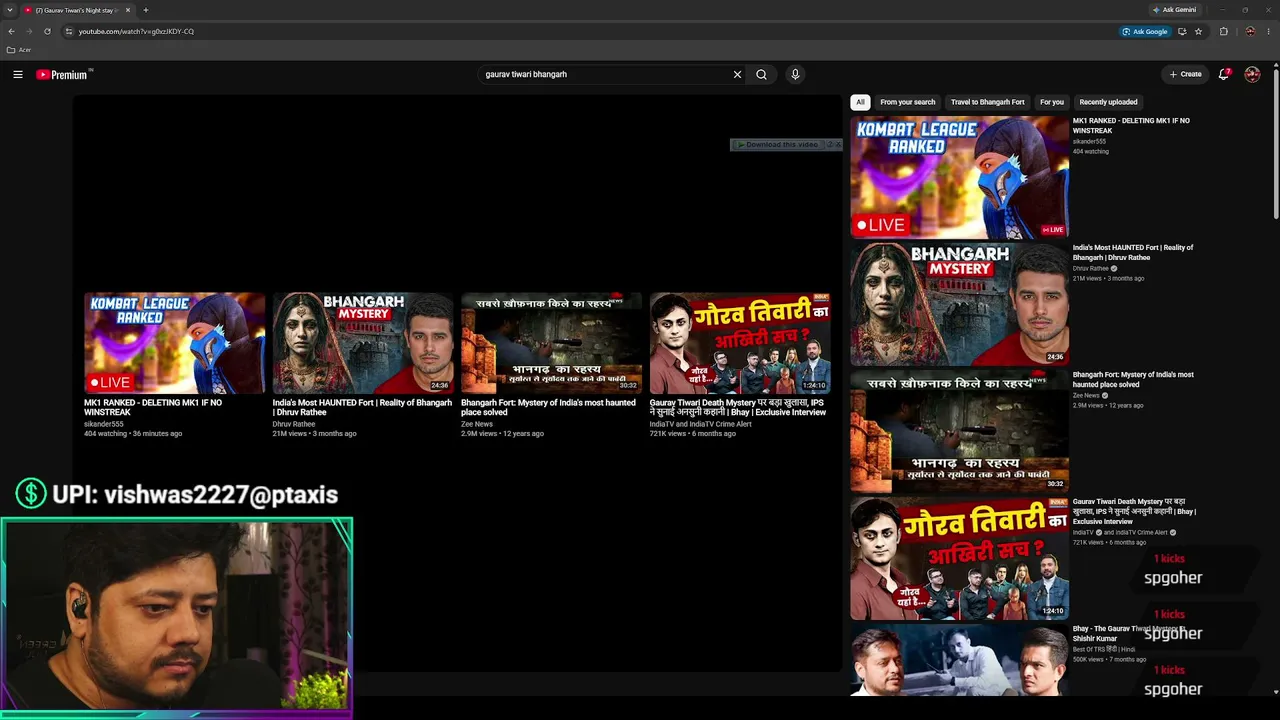
Task: Select the From your search chip
Action: coord(908,102)
